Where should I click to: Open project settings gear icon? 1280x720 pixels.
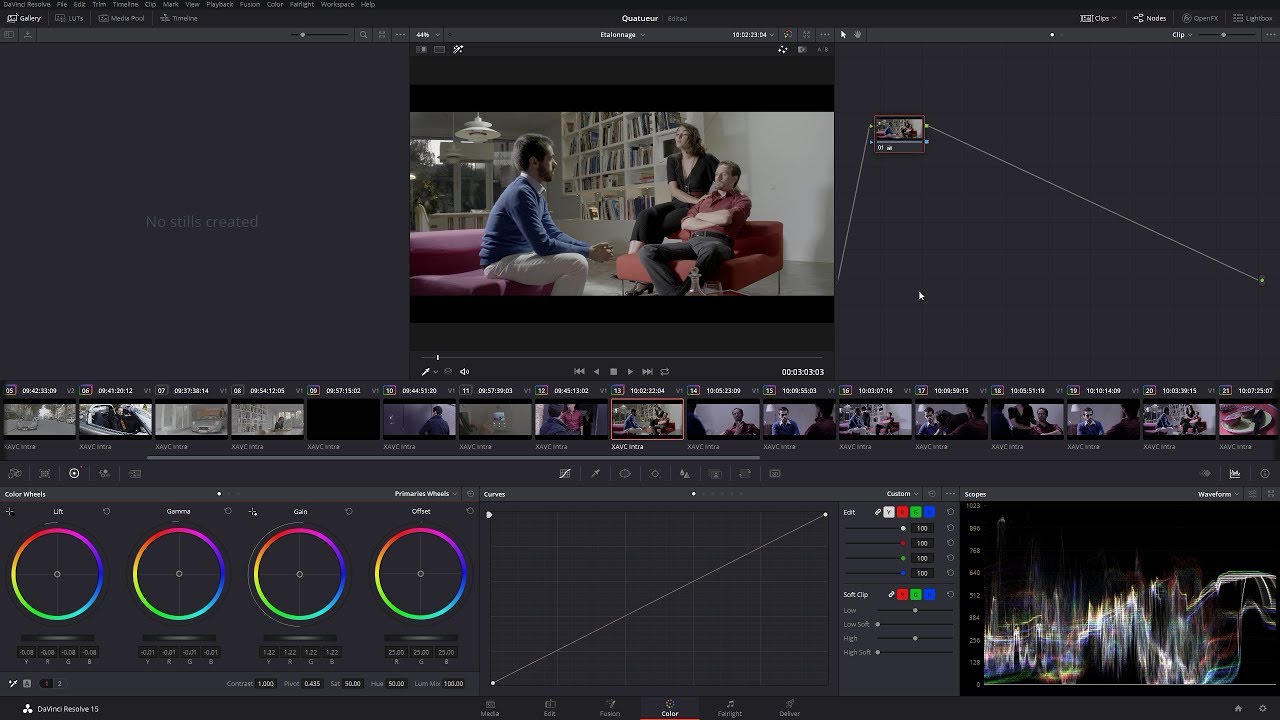click(x=1262, y=708)
